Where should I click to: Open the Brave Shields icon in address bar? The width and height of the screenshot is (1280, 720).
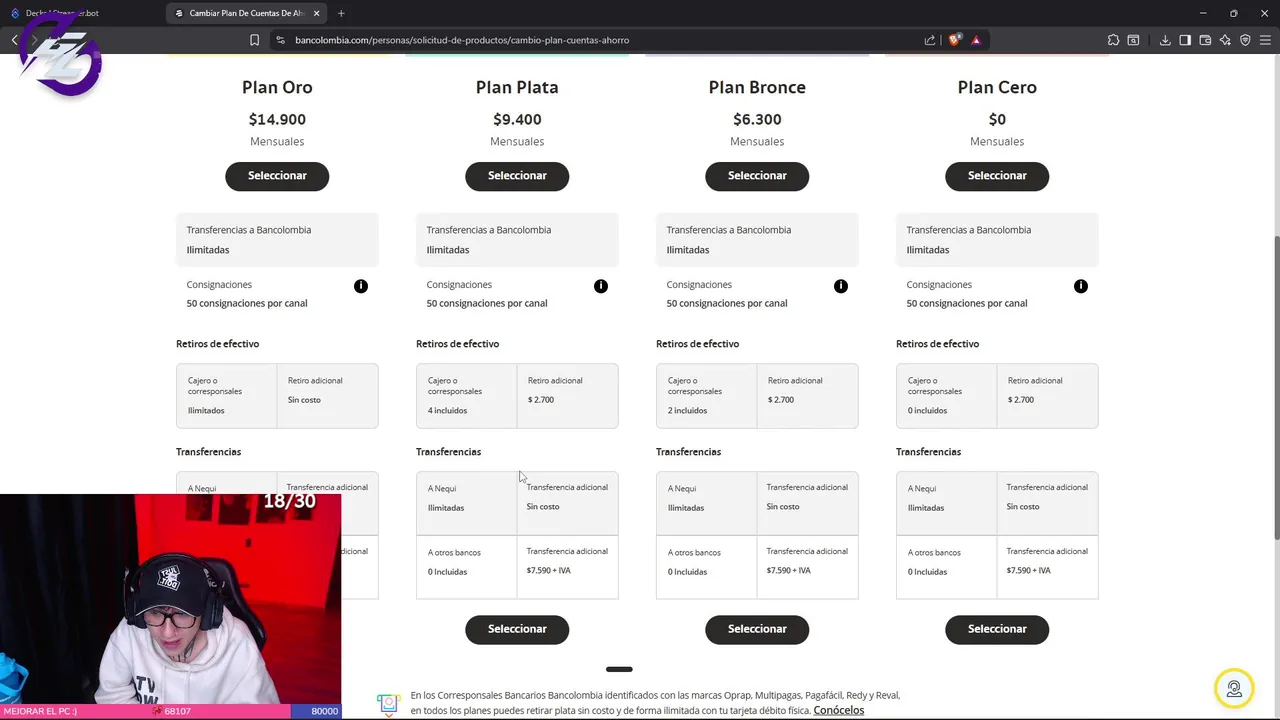(x=954, y=40)
